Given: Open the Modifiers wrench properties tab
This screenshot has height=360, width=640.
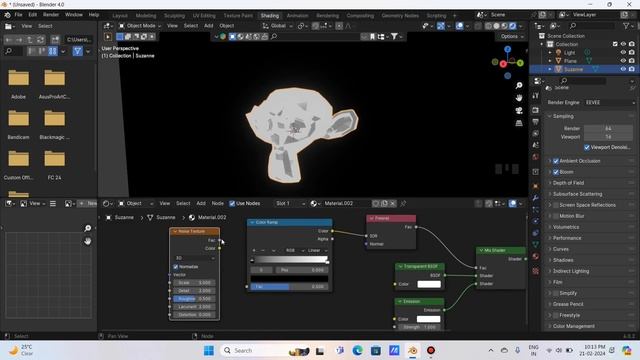Looking at the screenshot, I should (x=536, y=198).
